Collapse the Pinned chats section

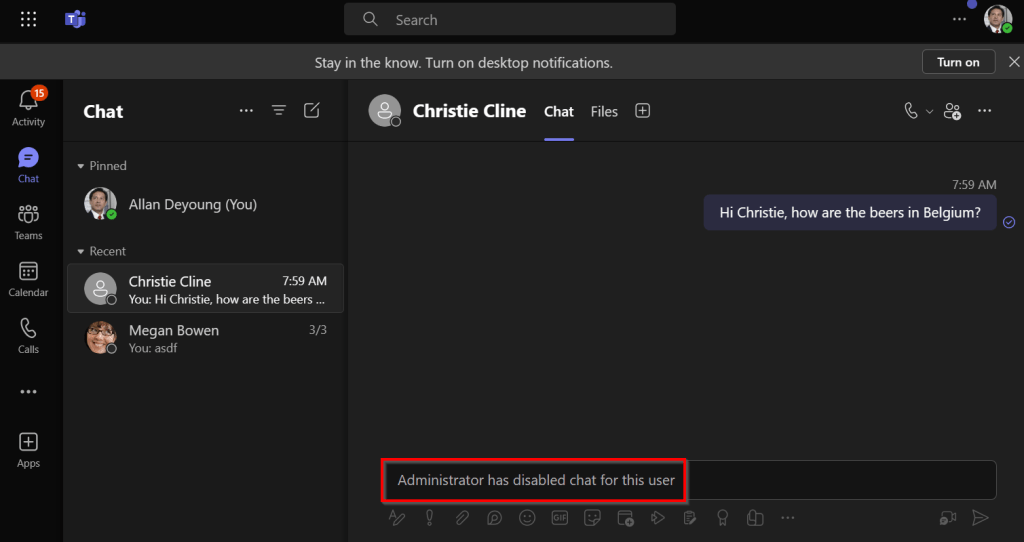[81, 166]
